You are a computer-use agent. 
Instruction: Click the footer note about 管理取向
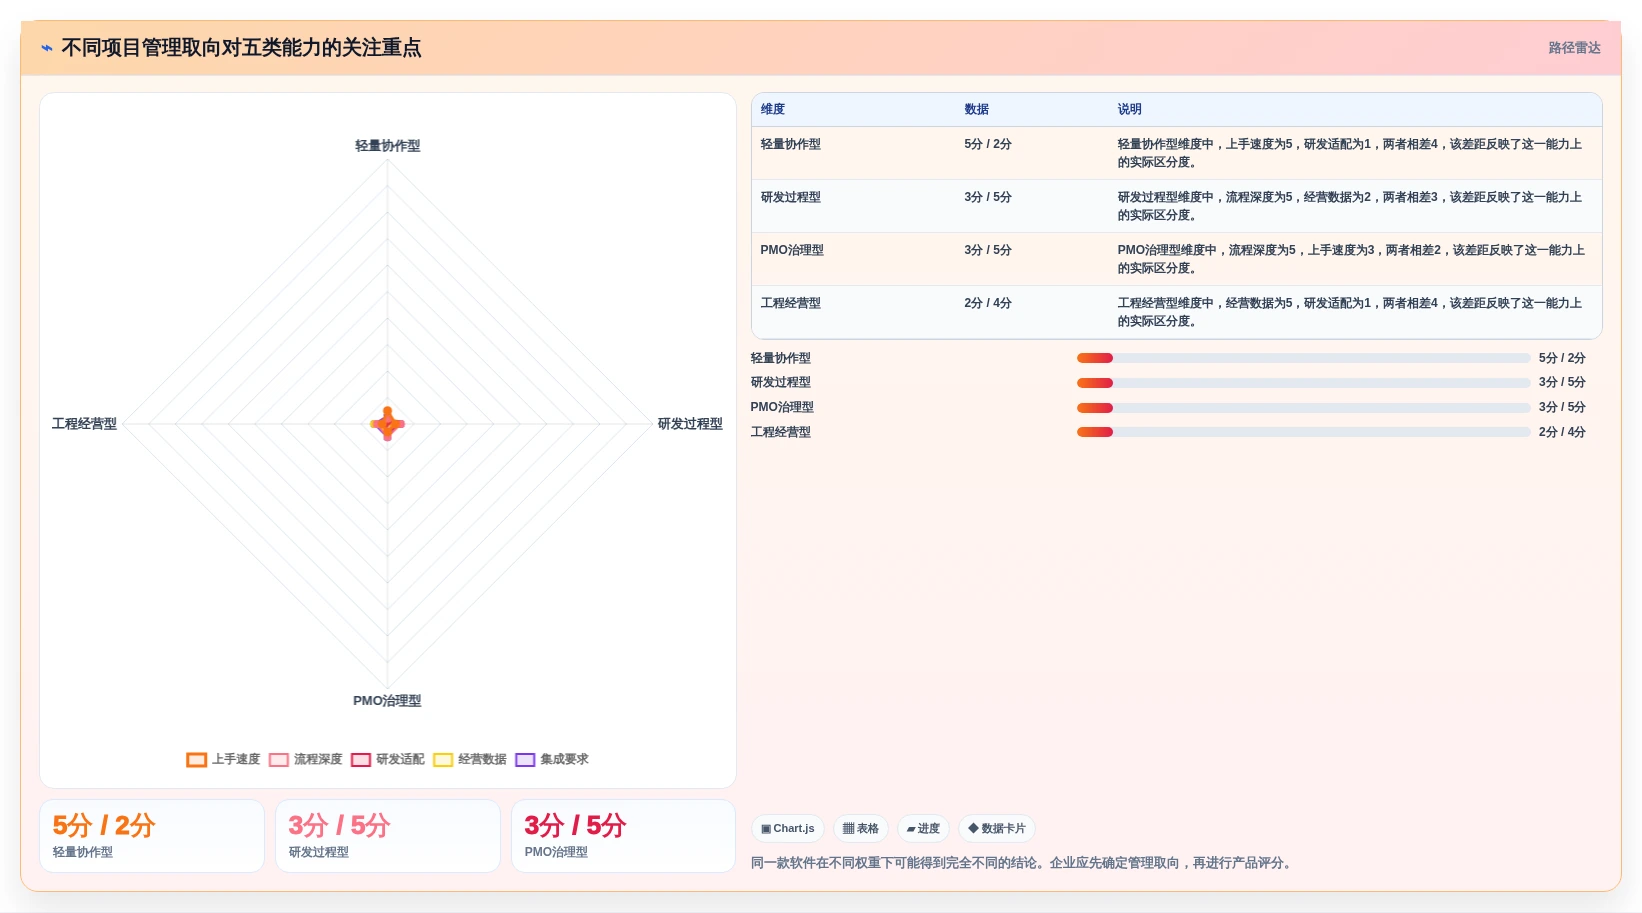[x=1020, y=863]
